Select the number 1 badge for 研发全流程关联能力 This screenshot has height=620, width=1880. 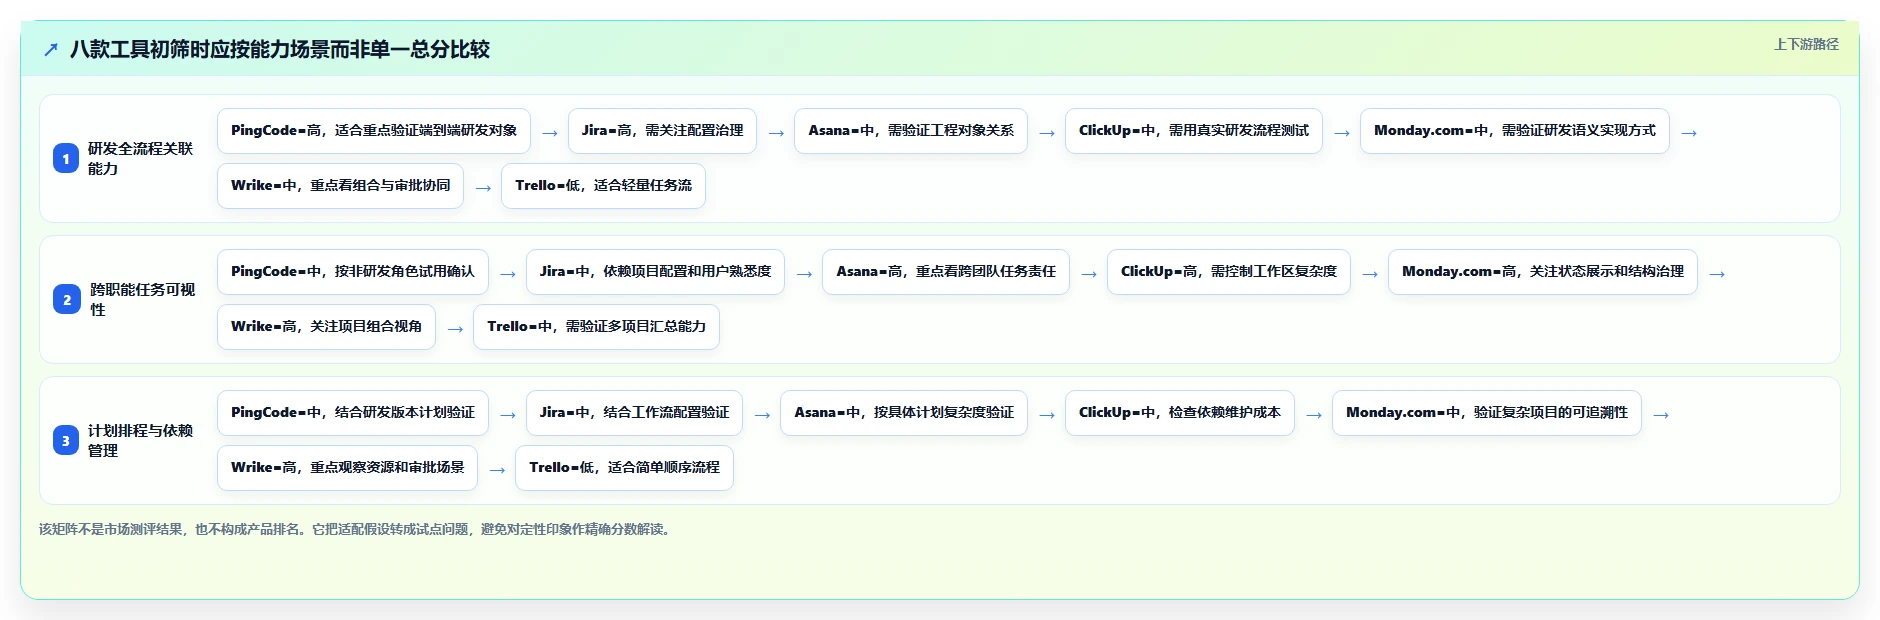(x=66, y=159)
